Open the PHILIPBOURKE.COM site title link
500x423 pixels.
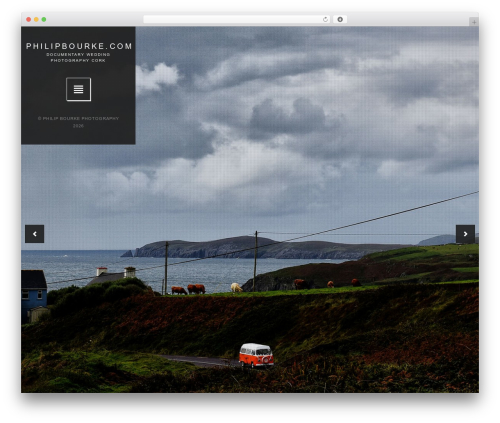point(79,46)
